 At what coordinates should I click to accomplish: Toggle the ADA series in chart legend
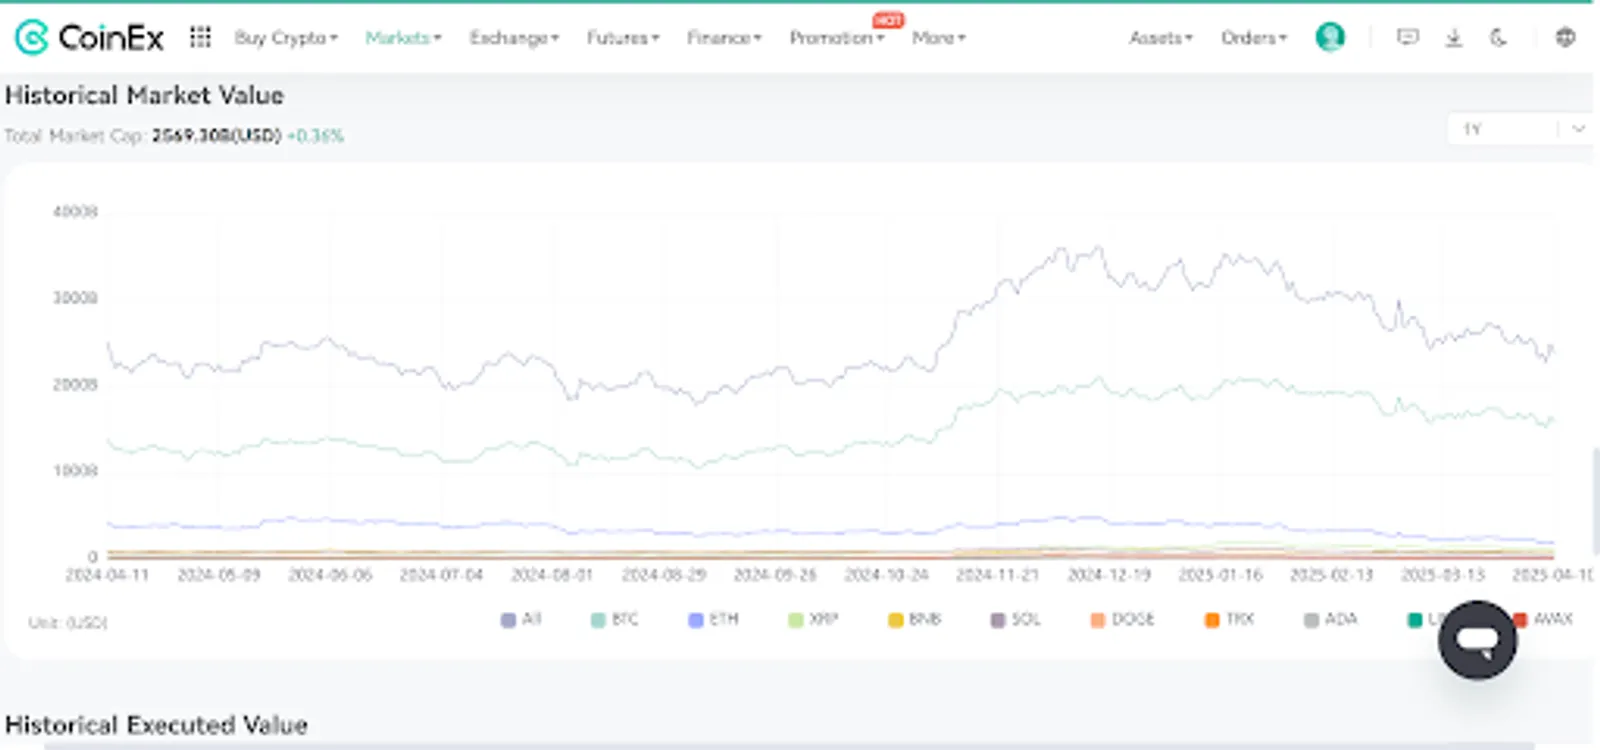coord(1331,620)
